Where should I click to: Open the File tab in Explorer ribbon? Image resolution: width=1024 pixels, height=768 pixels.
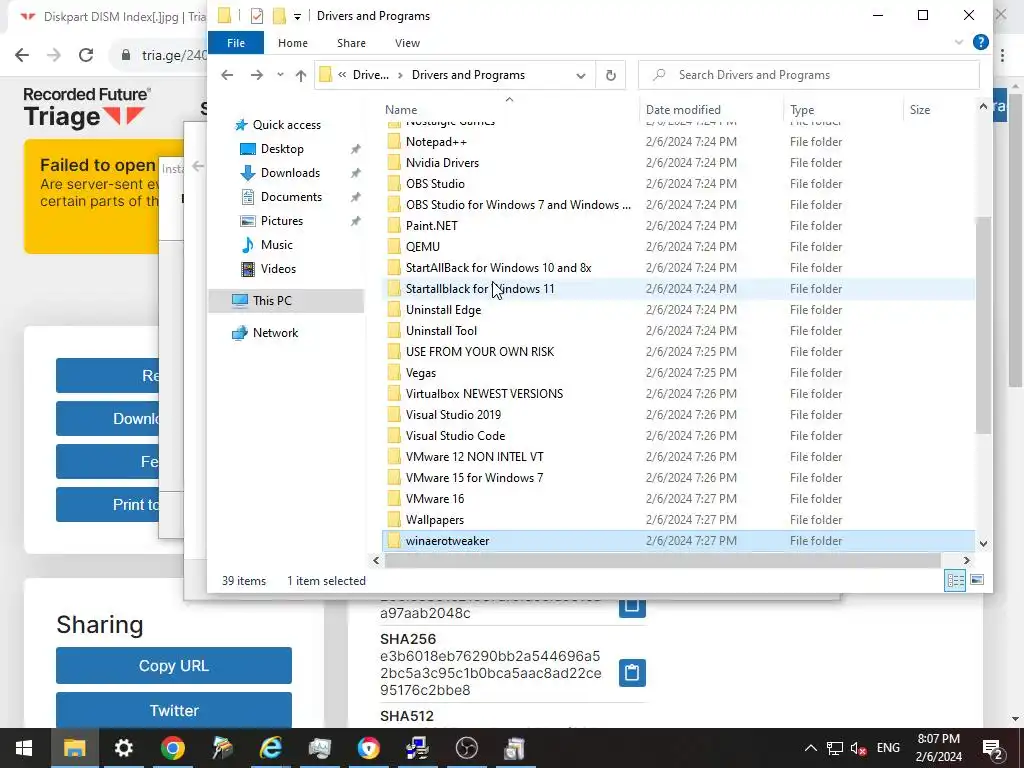pyautogui.click(x=236, y=43)
